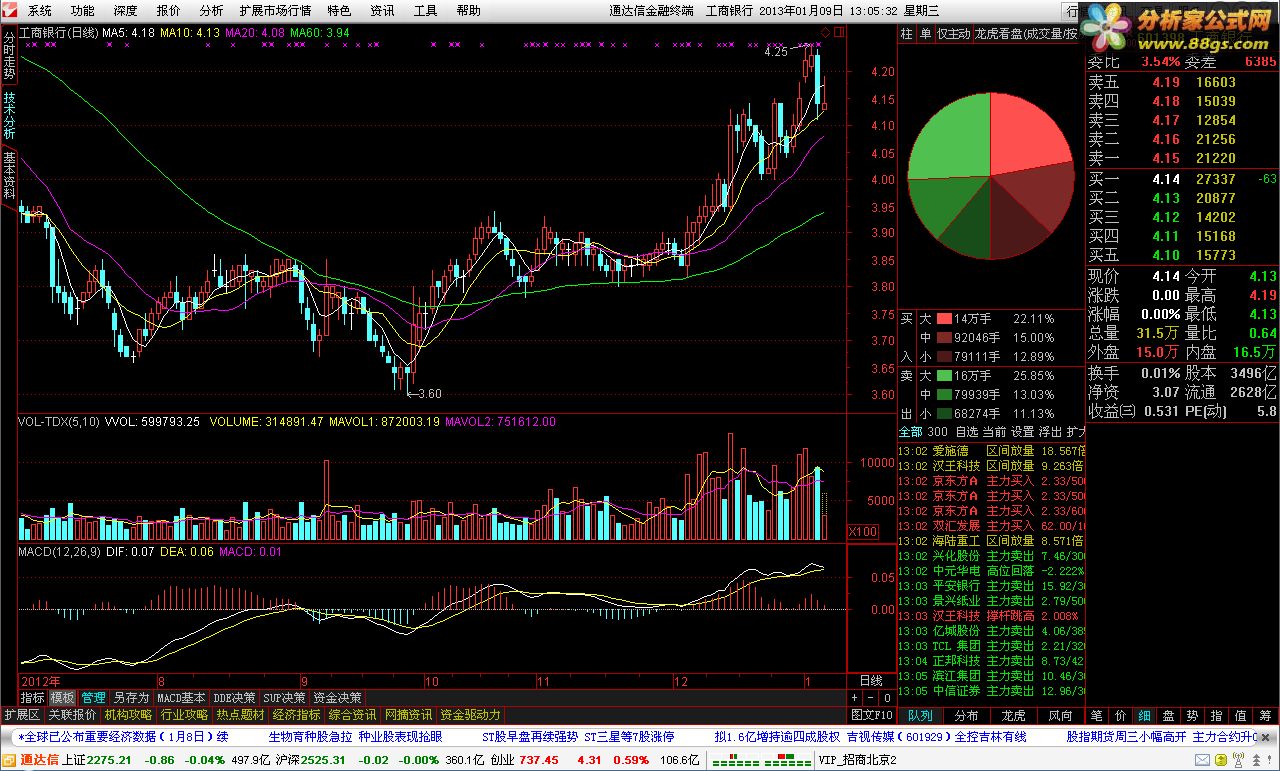Toggle the 仅主动 filter
The height and width of the screenshot is (771, 1280).
954,34
